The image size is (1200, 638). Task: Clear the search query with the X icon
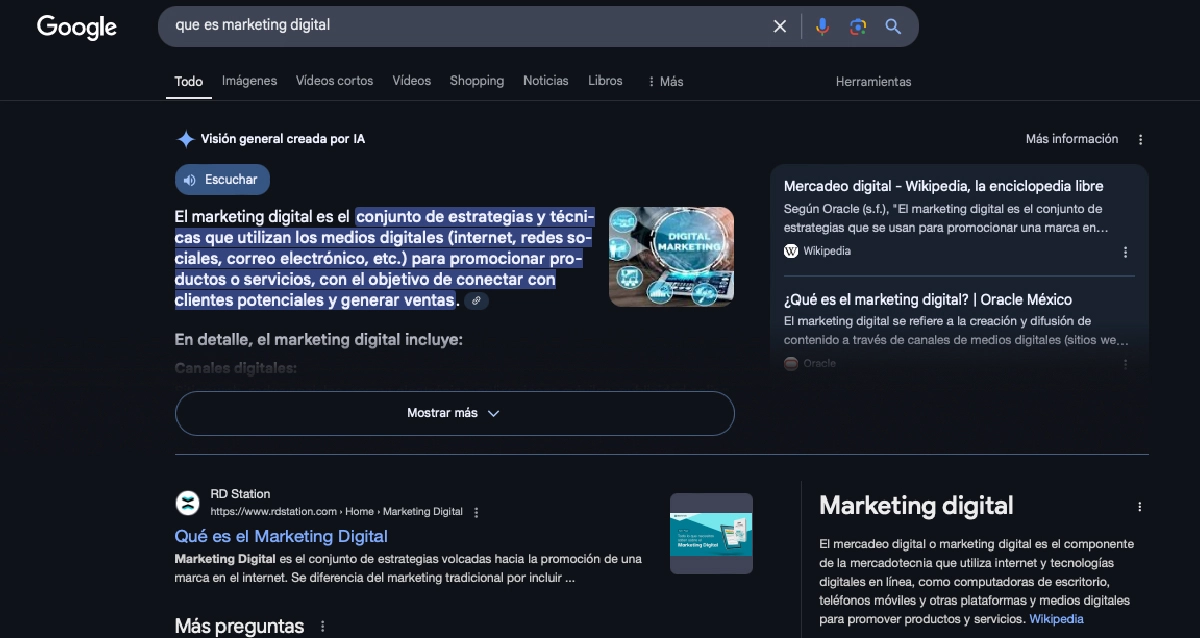click(x=780, y=26)
